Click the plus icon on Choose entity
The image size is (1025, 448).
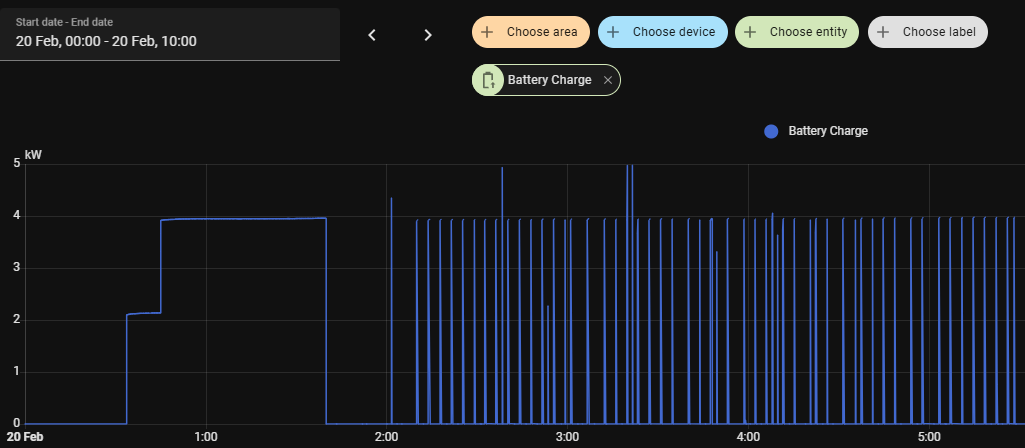click(x=750, y=32)
